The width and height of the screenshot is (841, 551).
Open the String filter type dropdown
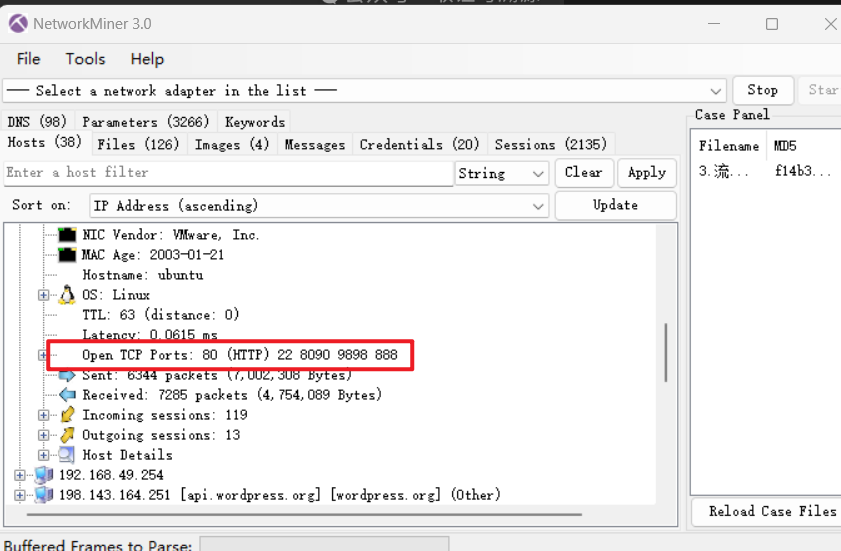[538, 173]
